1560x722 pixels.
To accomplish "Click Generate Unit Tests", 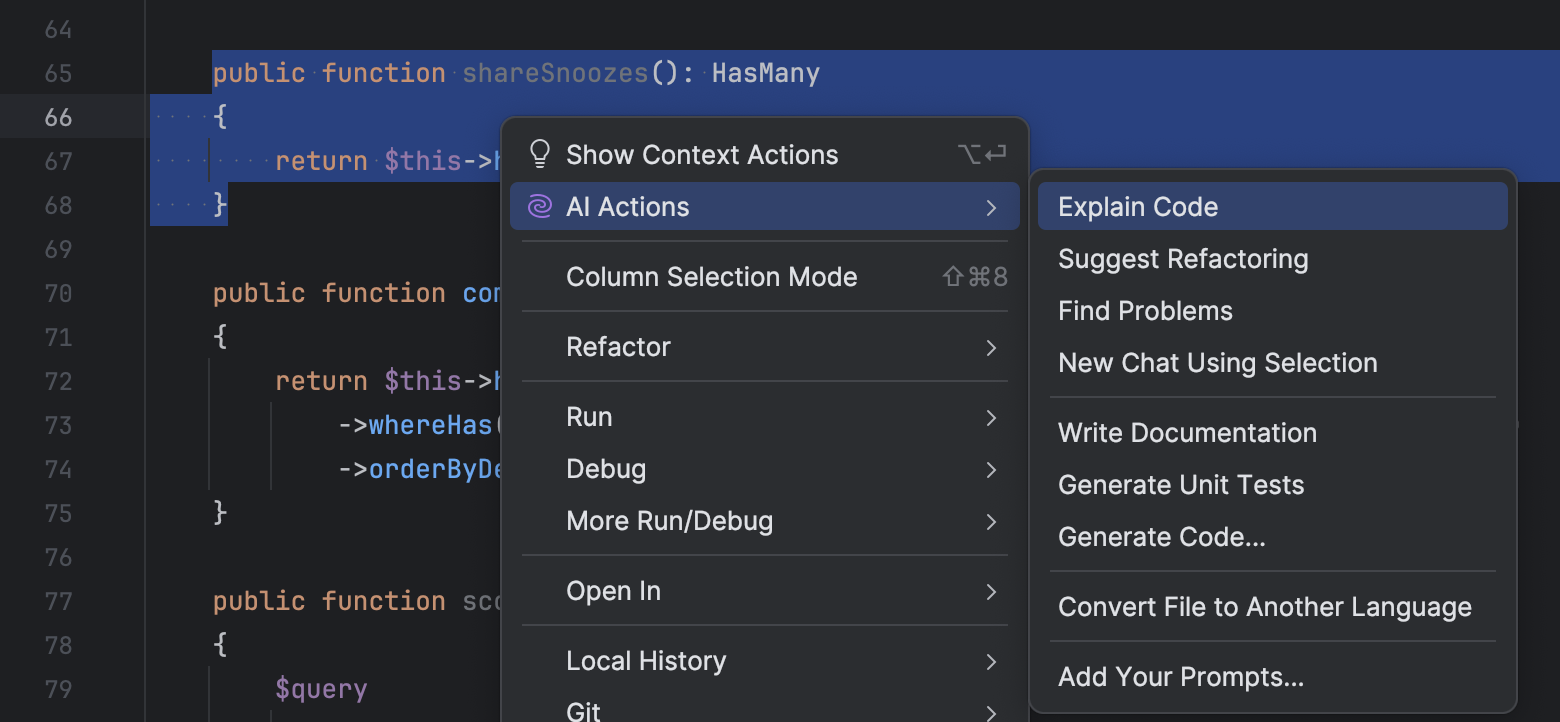I will (x=1181, y=485).
